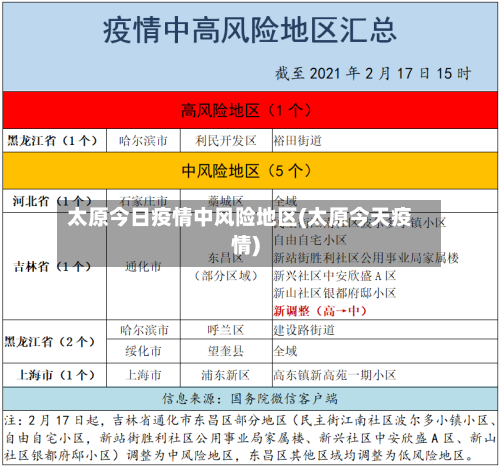500x467 pixels.
Task: Click the cell 高东镇新高苑一期小区
Action: 385,375
